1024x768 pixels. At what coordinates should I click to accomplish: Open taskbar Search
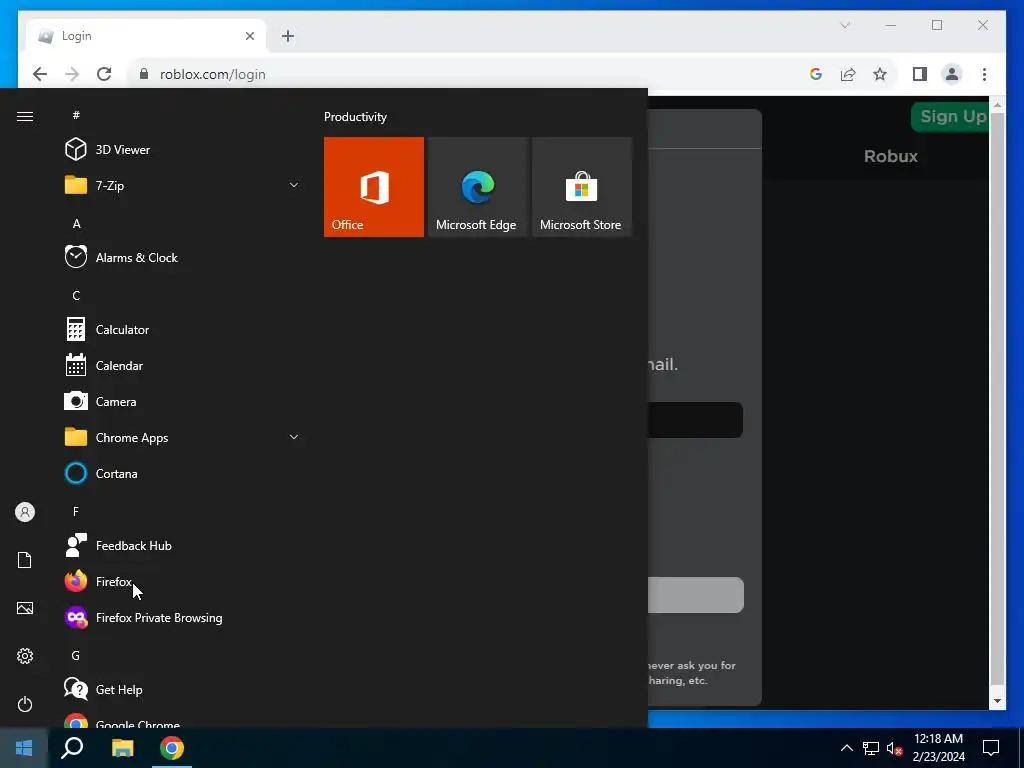pyautogui.click(x=72, y=748)
